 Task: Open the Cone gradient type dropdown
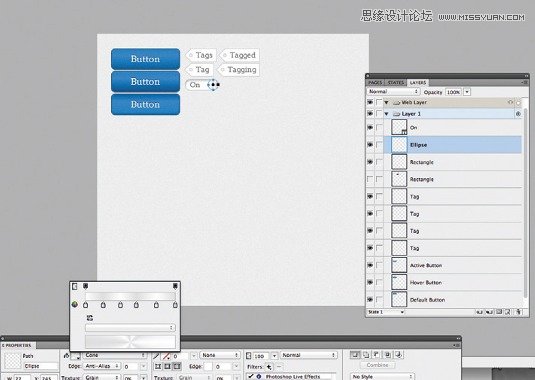[115, 355]
